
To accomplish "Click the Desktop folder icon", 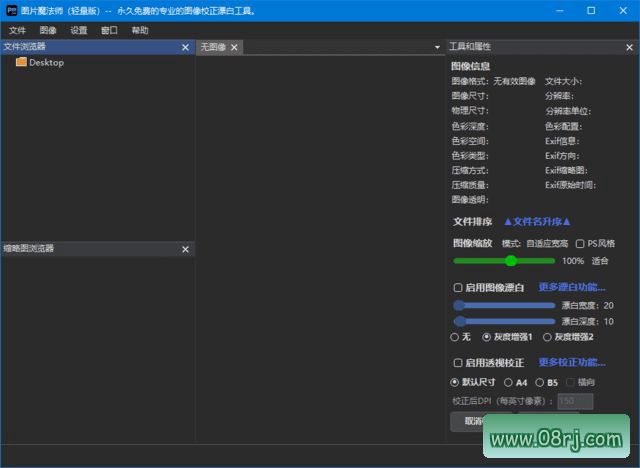I will coord(21,62).
